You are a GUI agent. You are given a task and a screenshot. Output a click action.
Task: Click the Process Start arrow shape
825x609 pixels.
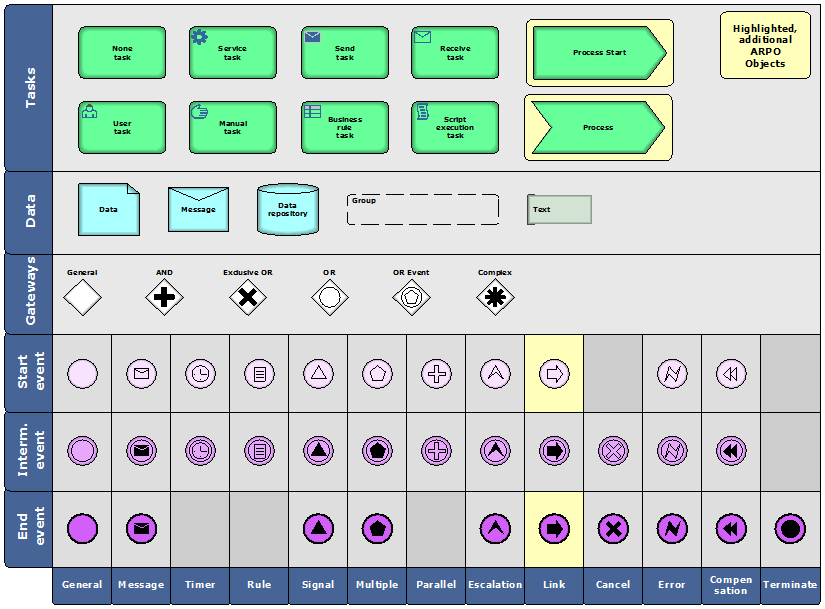click(599, 53)
